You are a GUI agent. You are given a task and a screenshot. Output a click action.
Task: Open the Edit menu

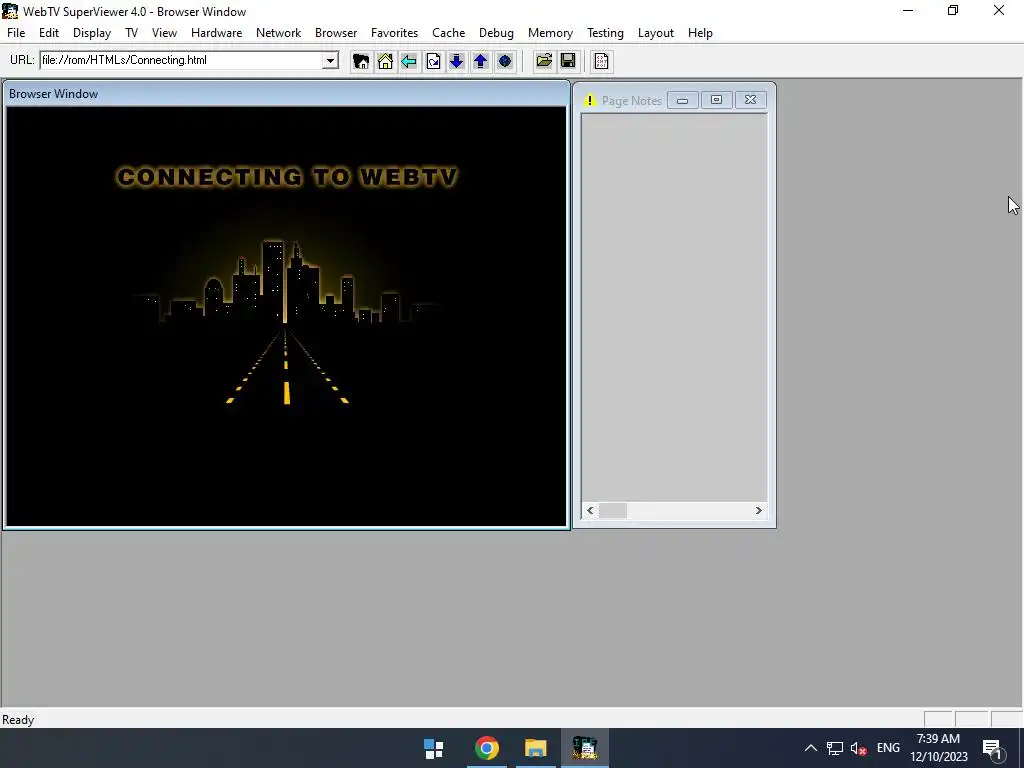pyautogui.click(x=49, y=33)
